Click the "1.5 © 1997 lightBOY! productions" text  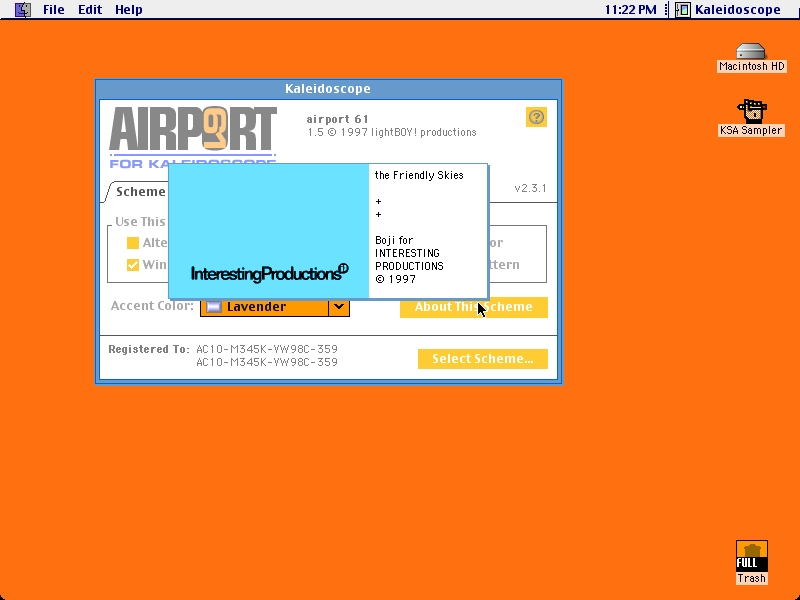392,133
